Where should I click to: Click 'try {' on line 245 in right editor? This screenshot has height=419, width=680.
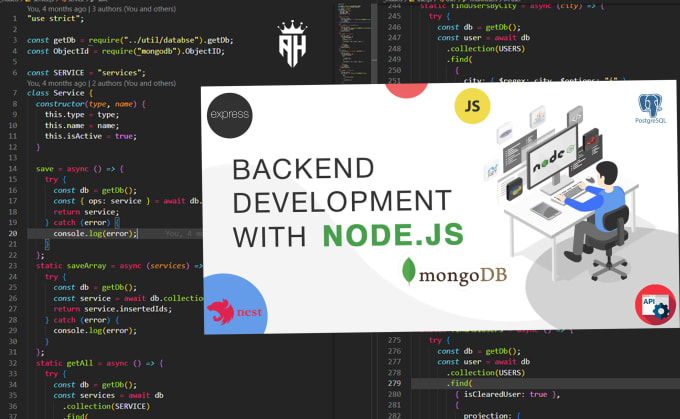(439, 16)
